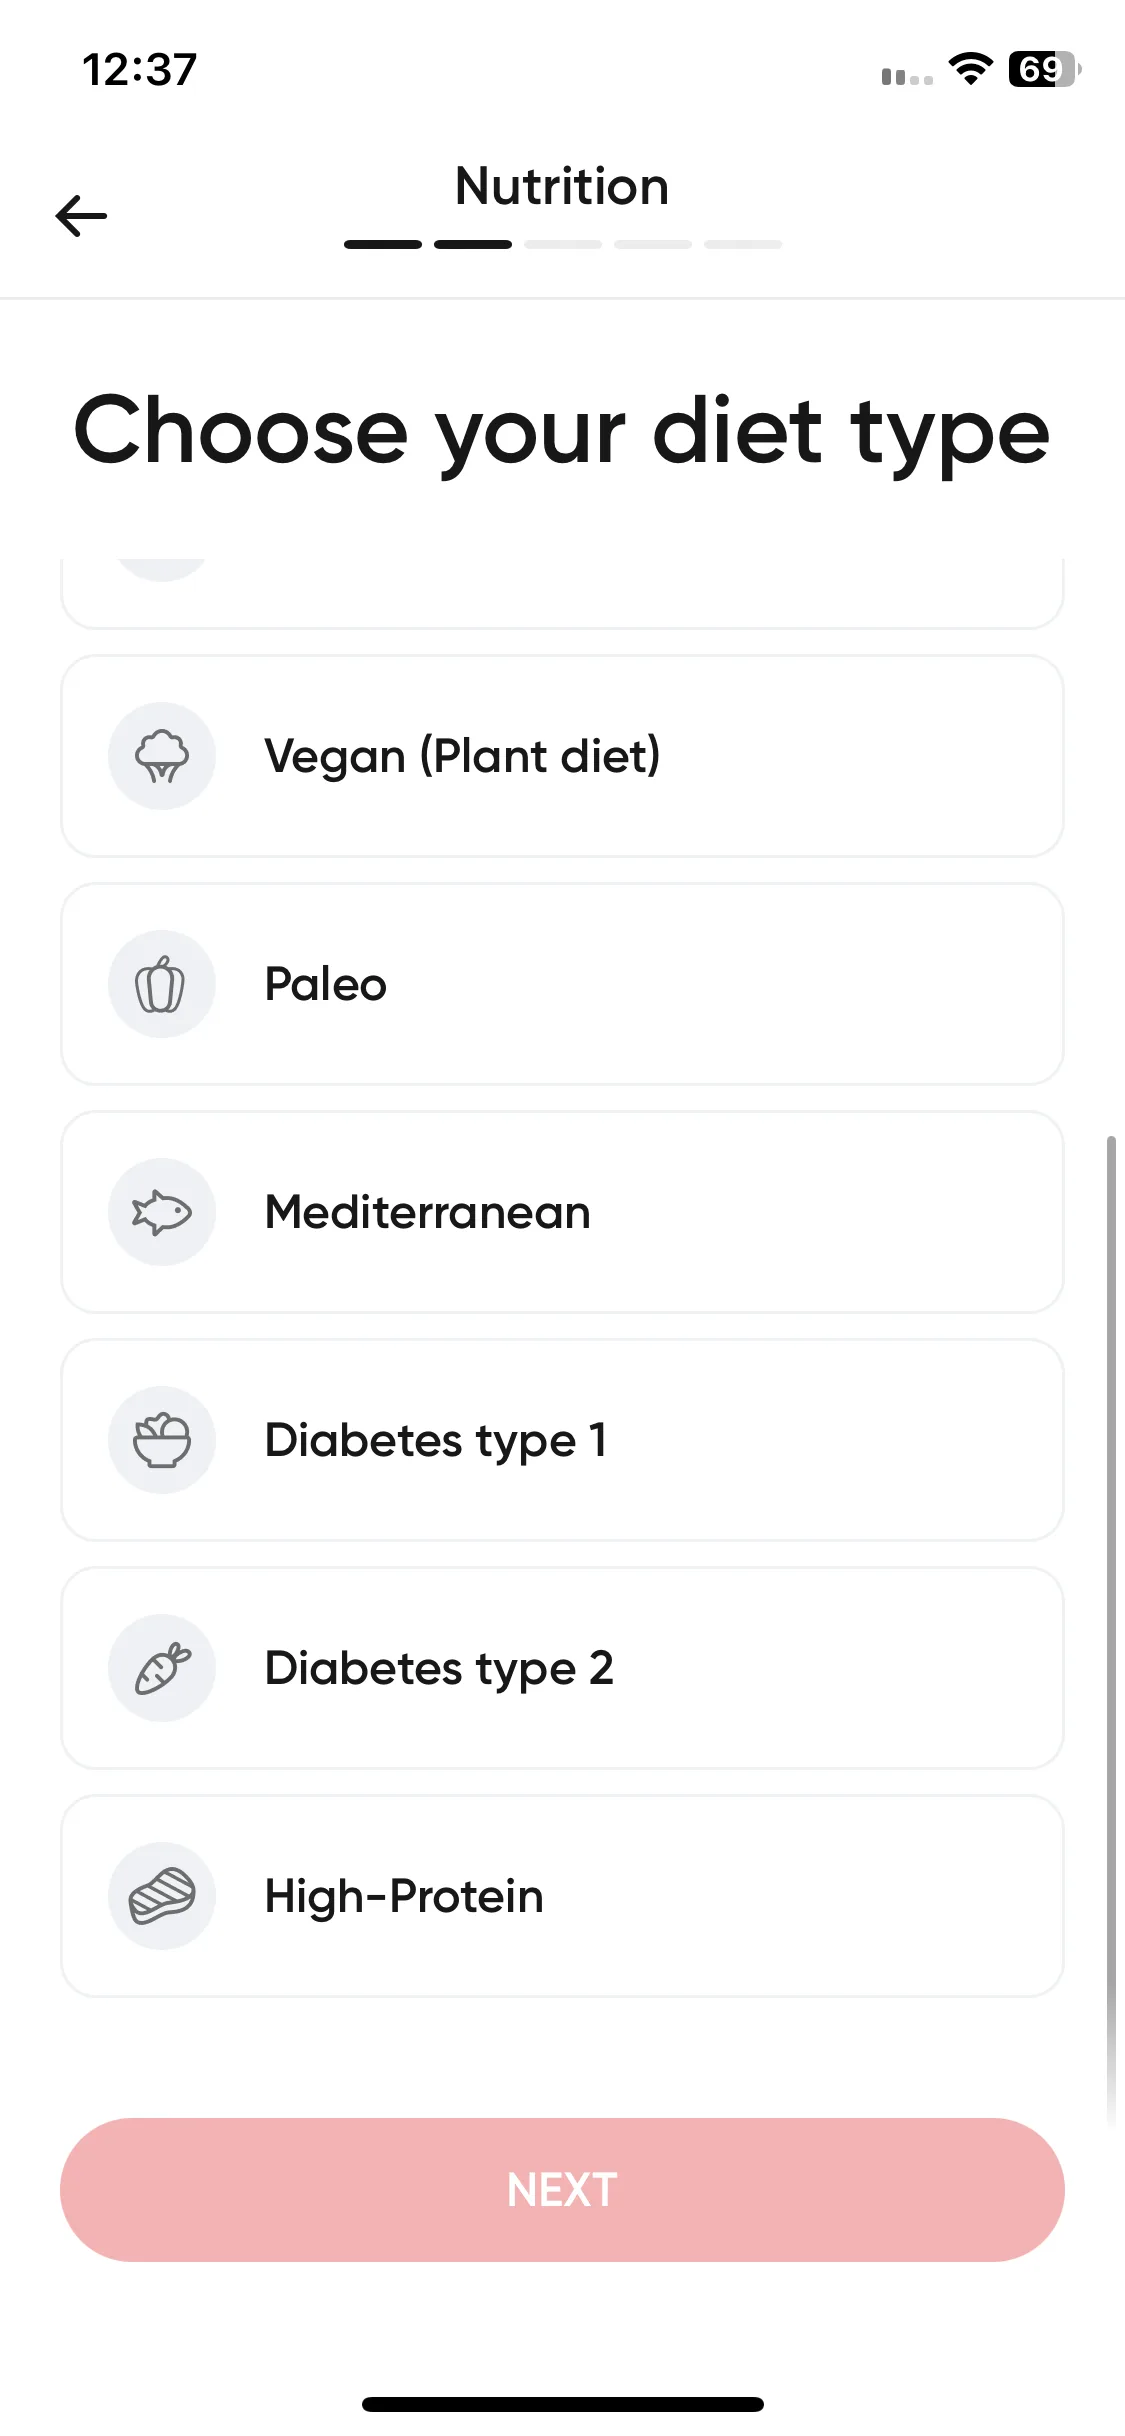Click the broccoli icon for Vegan diet

pos(162,756)
